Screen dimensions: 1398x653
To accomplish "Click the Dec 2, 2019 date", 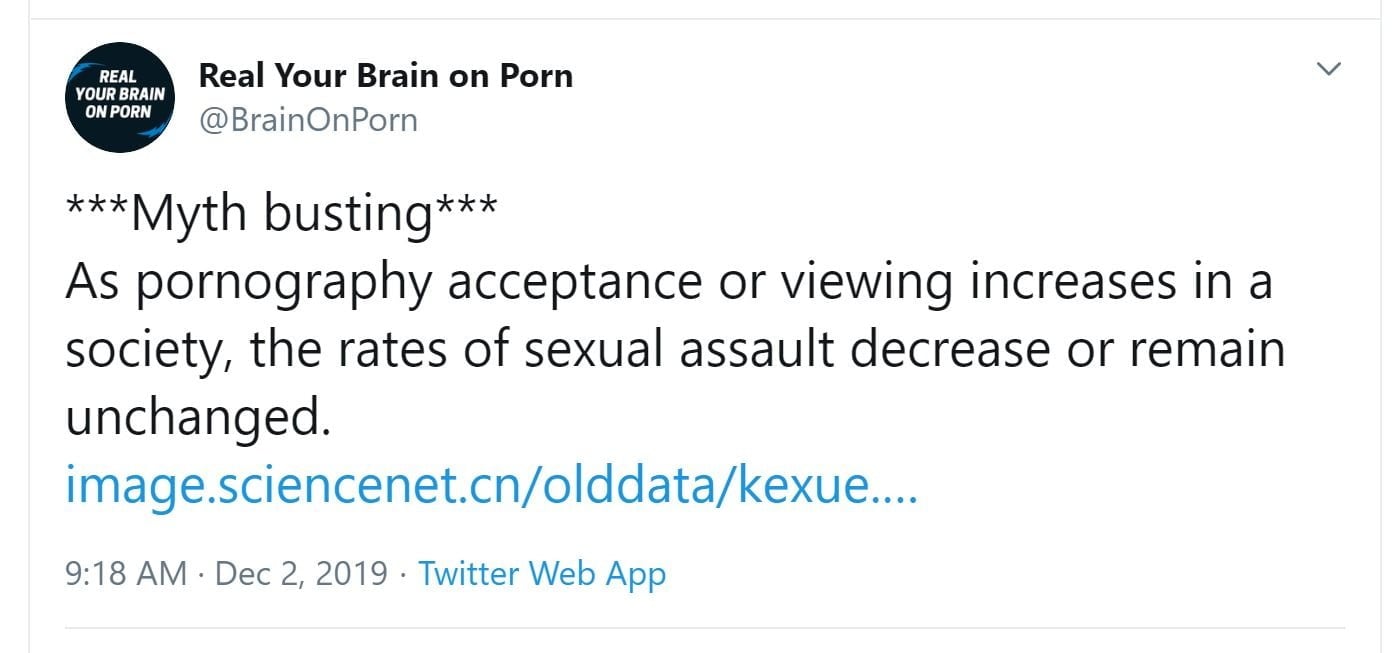I will click(x=301, y=573).
